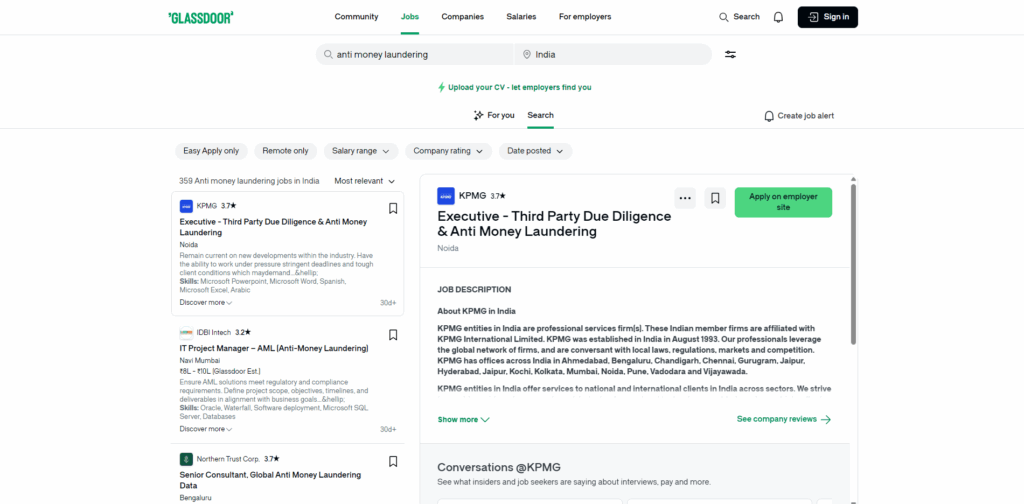Click Create job alert
The height and width of the screenshot is (504, 1024).
799,116
